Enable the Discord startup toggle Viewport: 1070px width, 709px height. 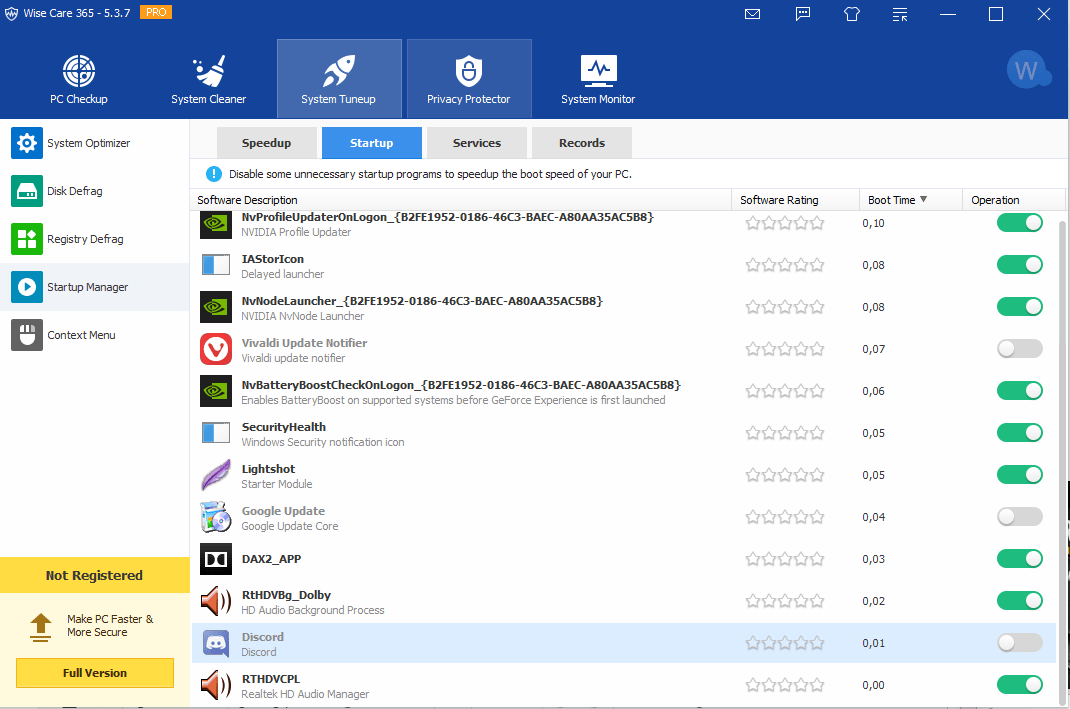click(1019, 643)
